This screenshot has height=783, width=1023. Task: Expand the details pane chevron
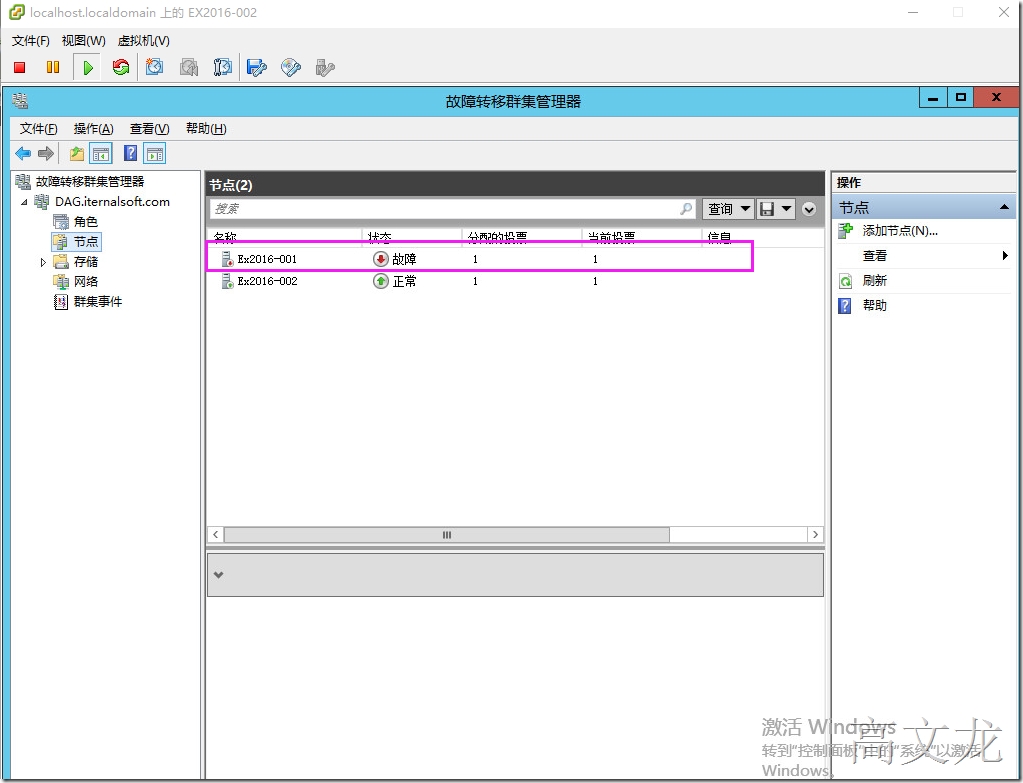point(219,575)
